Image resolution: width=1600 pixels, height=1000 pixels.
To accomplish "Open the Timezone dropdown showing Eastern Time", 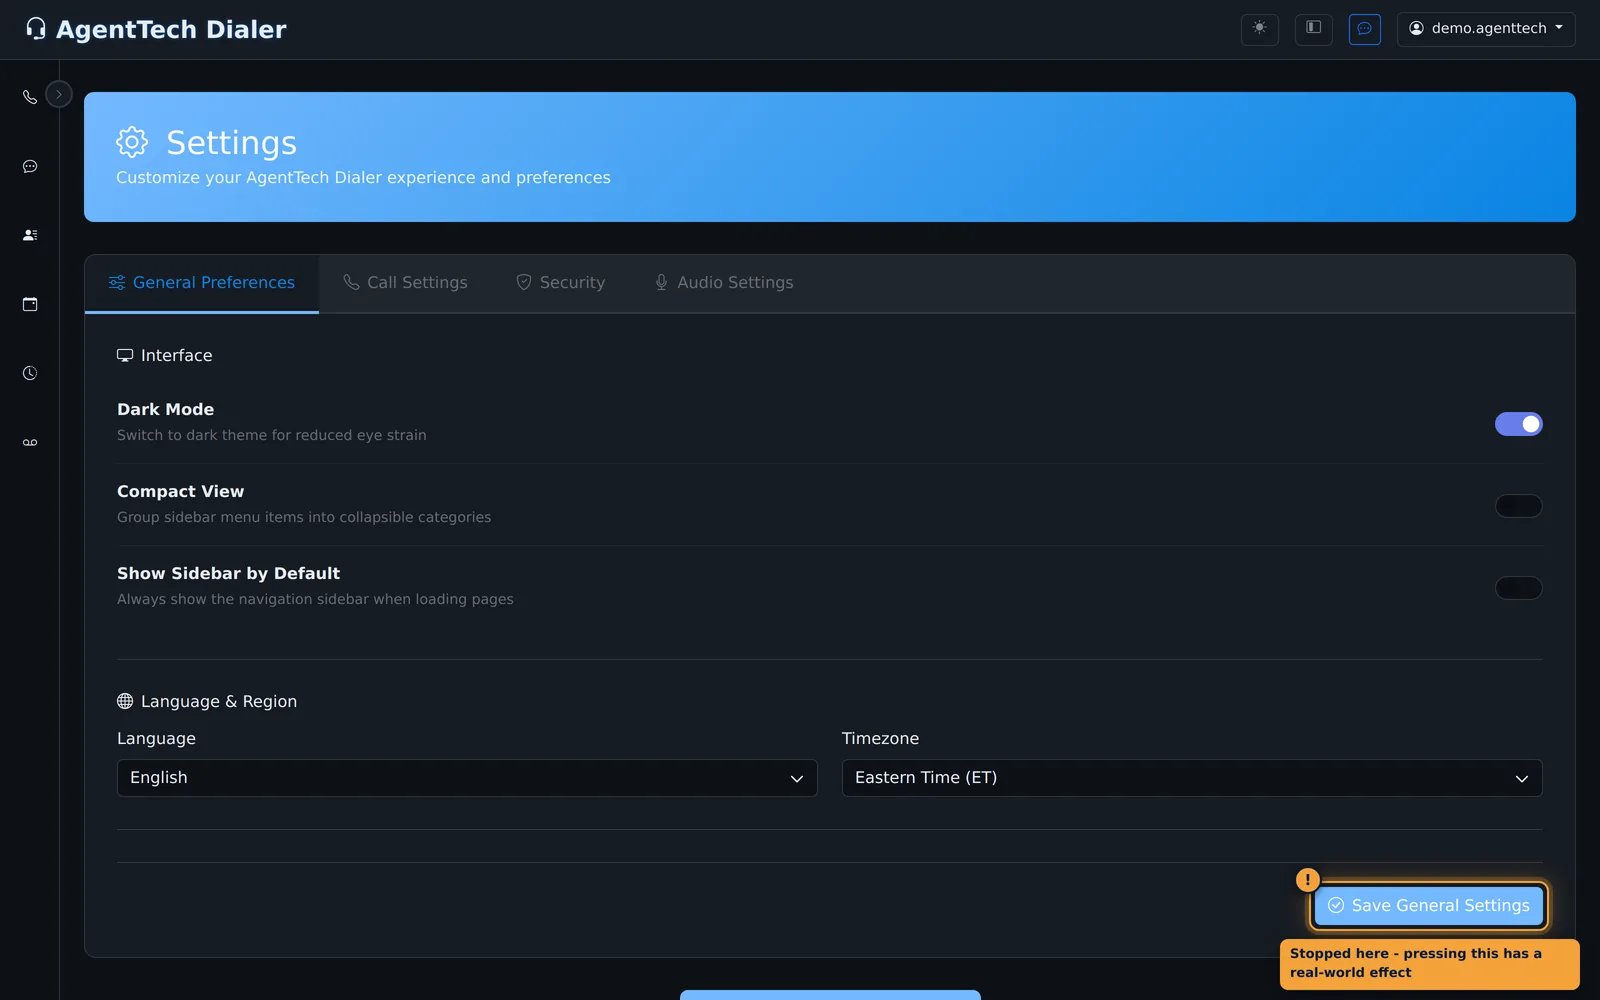I will tap(1192, 778).
